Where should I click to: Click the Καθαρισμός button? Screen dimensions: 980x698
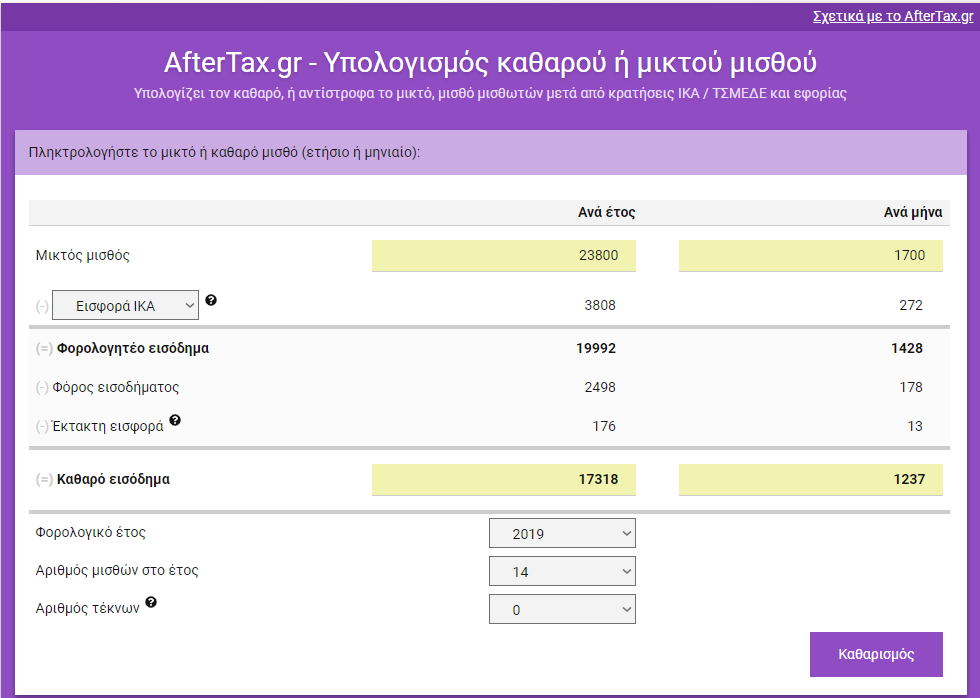click(x=876, y=654)
